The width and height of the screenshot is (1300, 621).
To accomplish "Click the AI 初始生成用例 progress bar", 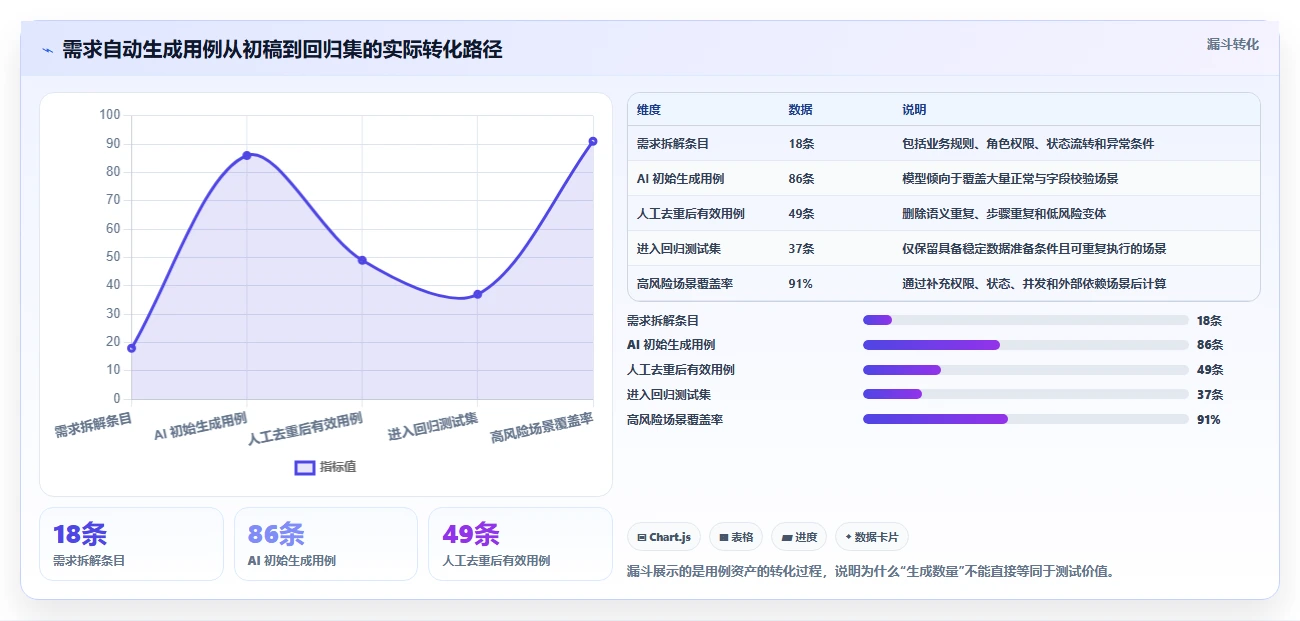I will pos(1025,345).
